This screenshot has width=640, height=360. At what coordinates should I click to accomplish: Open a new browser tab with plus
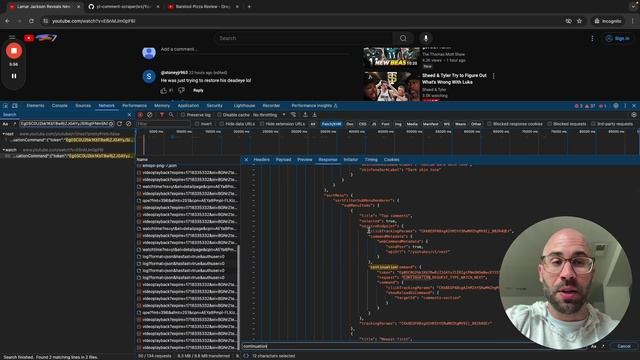pyautogui.click(x=249, y=7)
